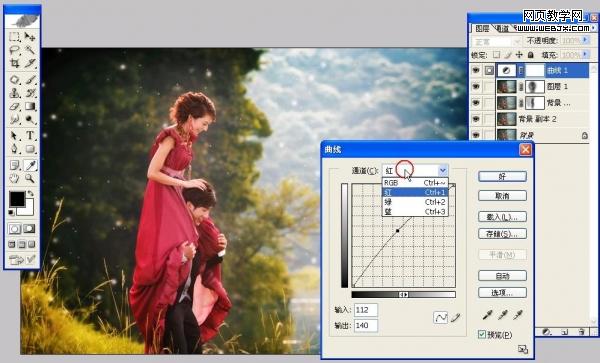The height and width of the screenshot is (363, 600).
Task: Toggle eye icon of bottom 背景 layer
Action: (476, 135)
